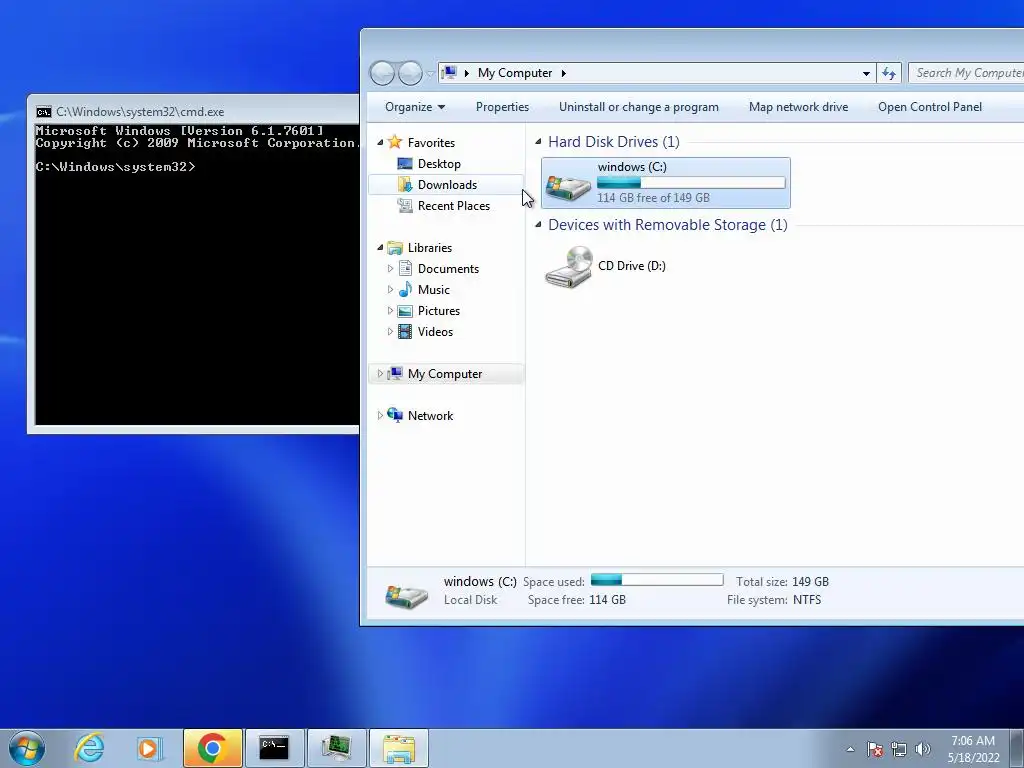Viewport: 1024px width, 768px height.
Task: Open Google Chrome from the taskbar
Action: (x=212, y=748)
